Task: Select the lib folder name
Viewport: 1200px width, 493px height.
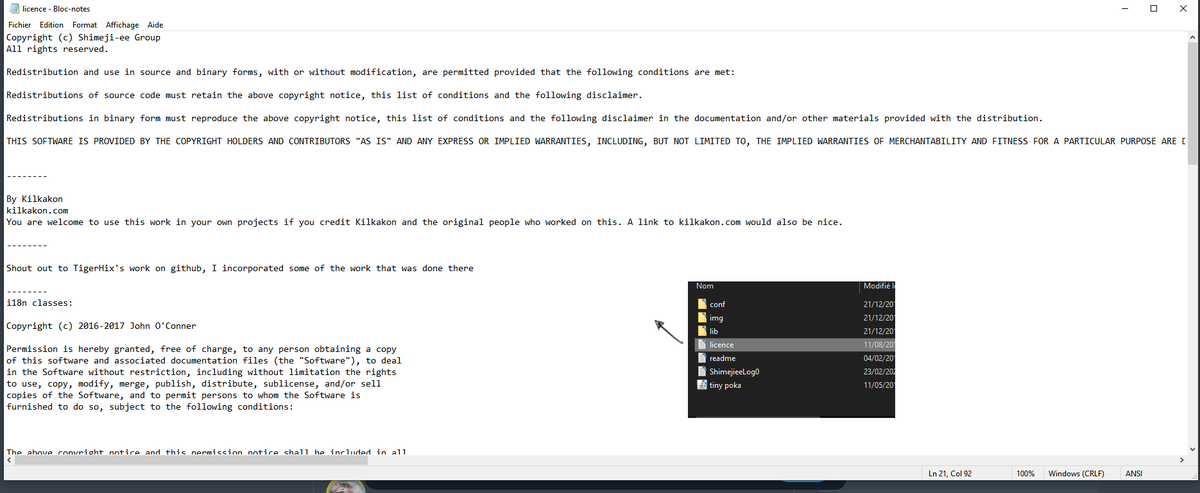Action: pos(714,330)
